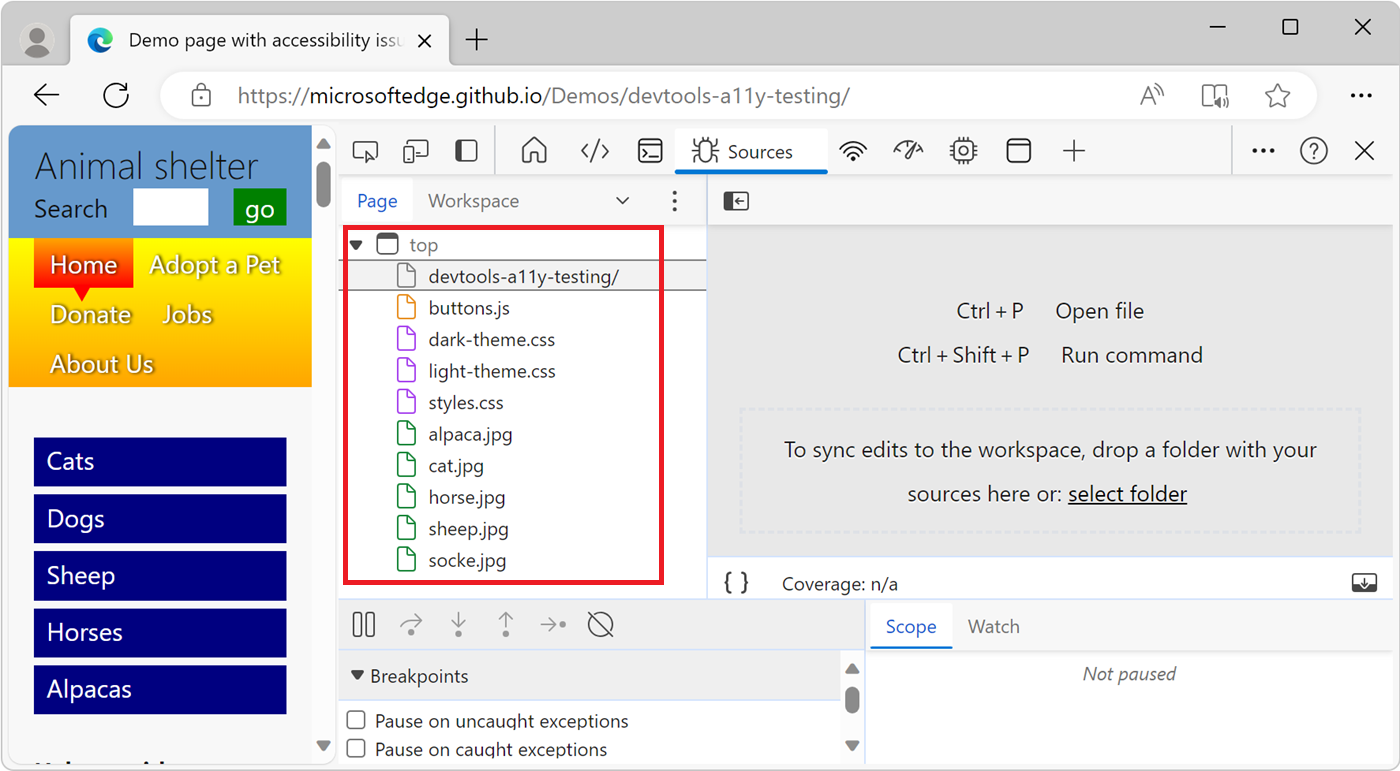Image resolution: width=1400 pixels, height=771 pixels.
Task: Click the green go search button
Action: pos(259,208)
